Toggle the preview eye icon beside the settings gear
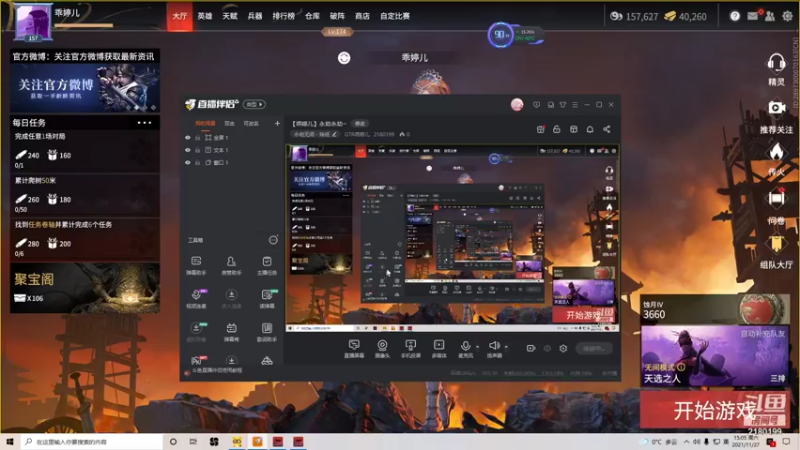The width and height of the screenshot is (800, 450). [547, 348]
